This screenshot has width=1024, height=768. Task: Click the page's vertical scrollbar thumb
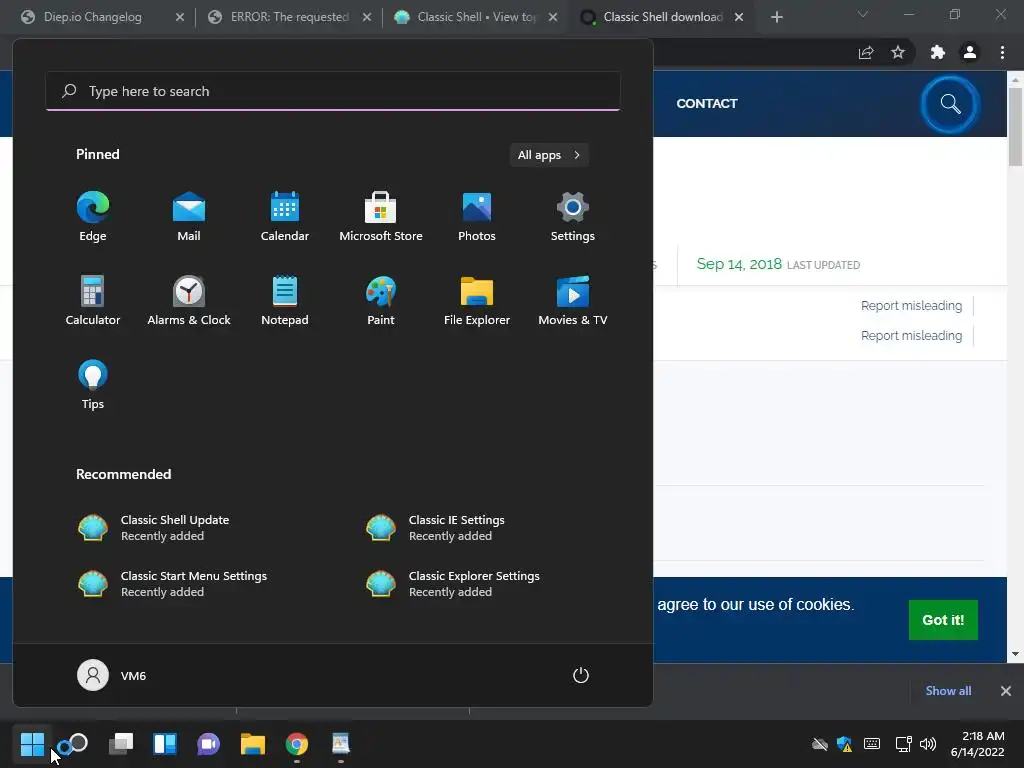[x=1015, y=127]
